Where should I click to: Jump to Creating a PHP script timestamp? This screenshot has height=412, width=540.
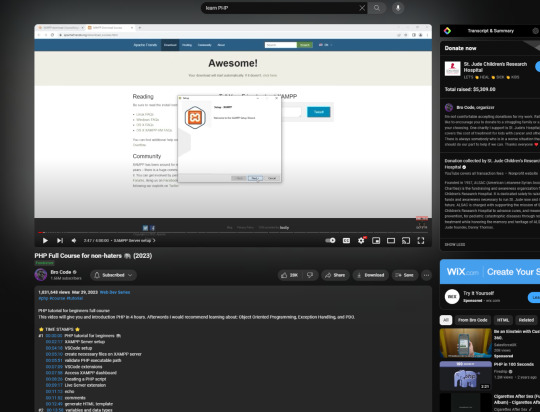pyautogui.click(x=54, y=379)
